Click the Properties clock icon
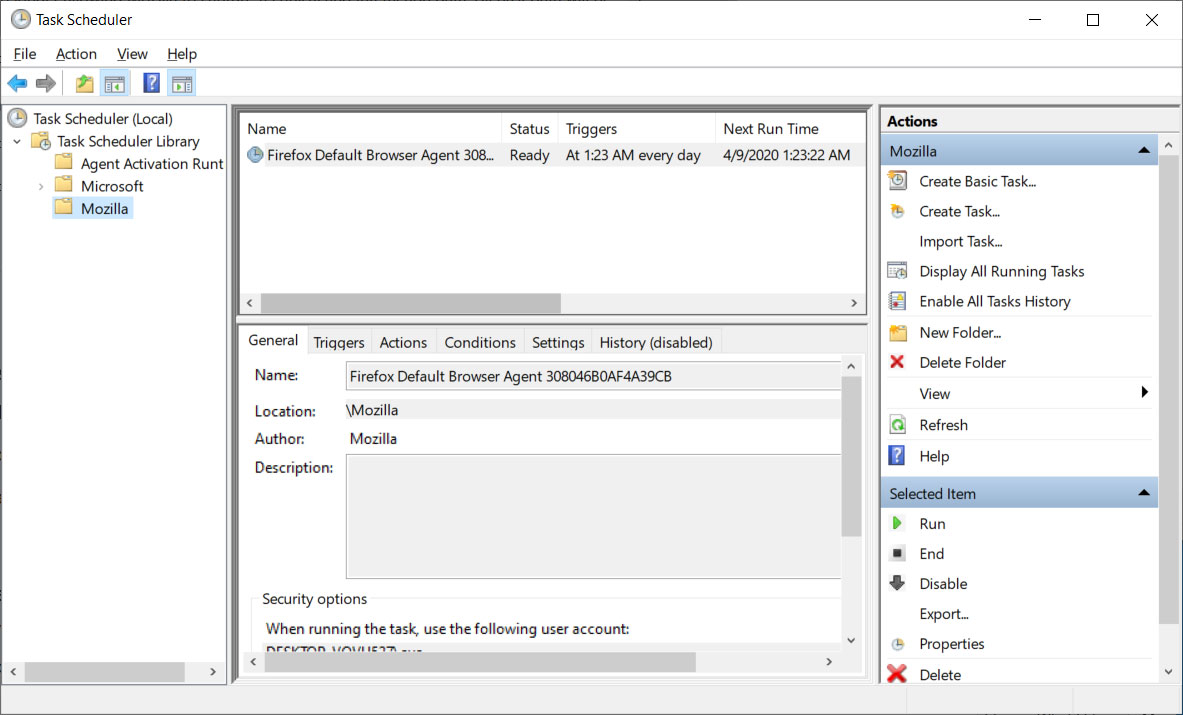 pos(898,644)
